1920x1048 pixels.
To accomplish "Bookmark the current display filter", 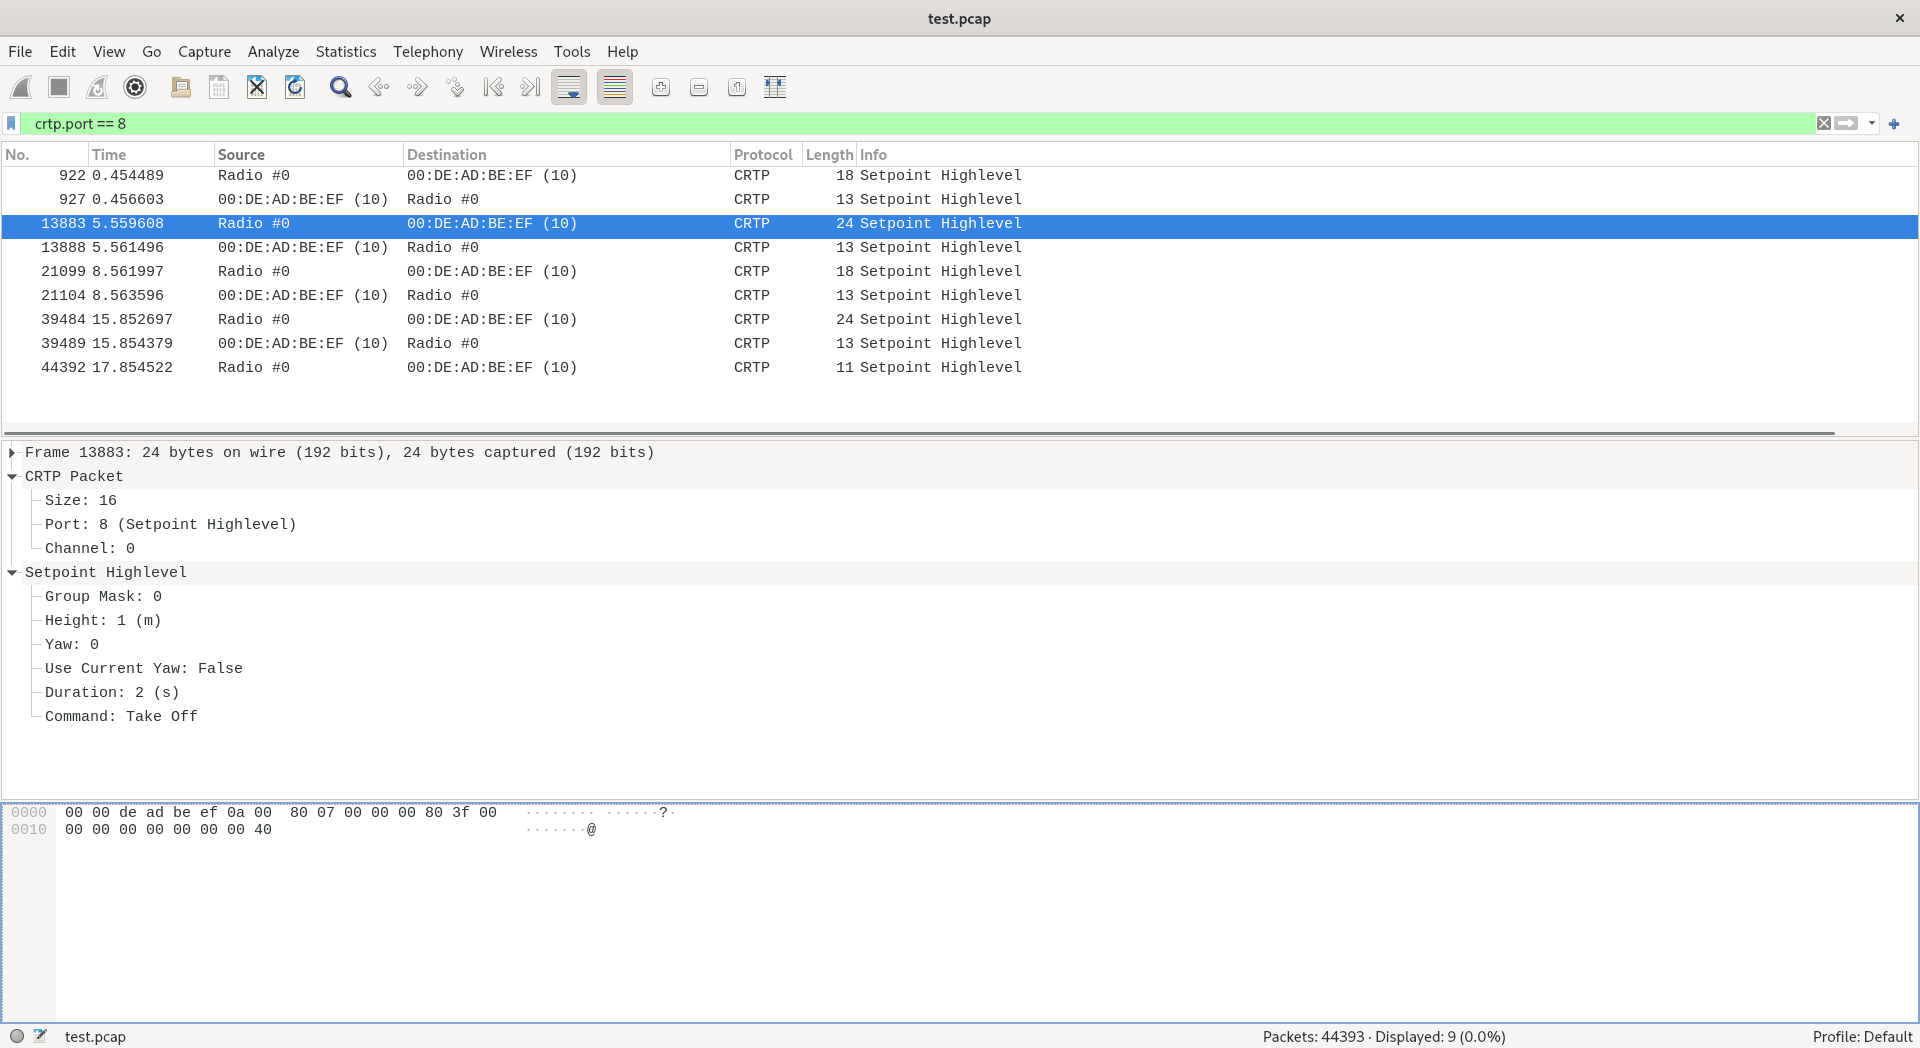I will (11, 123).
